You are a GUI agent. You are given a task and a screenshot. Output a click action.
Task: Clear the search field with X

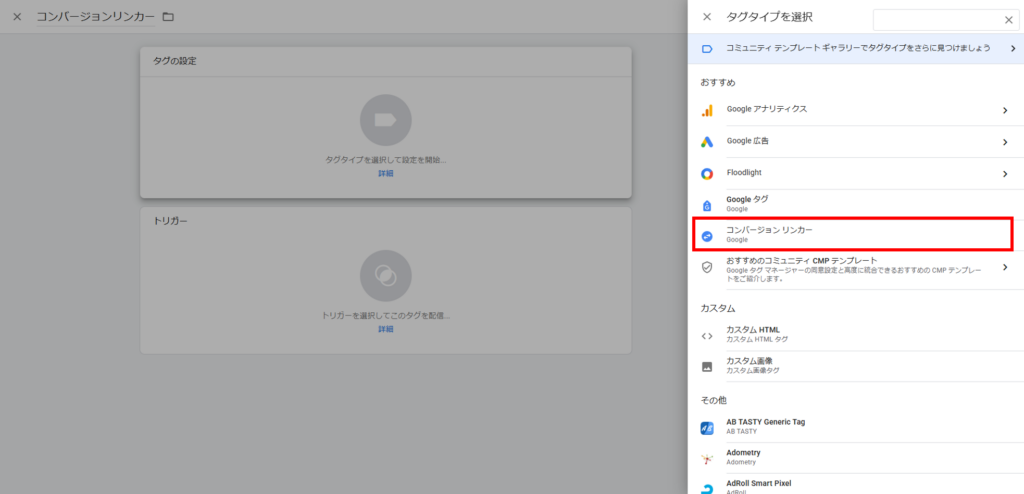click(x=1008, y=20)
